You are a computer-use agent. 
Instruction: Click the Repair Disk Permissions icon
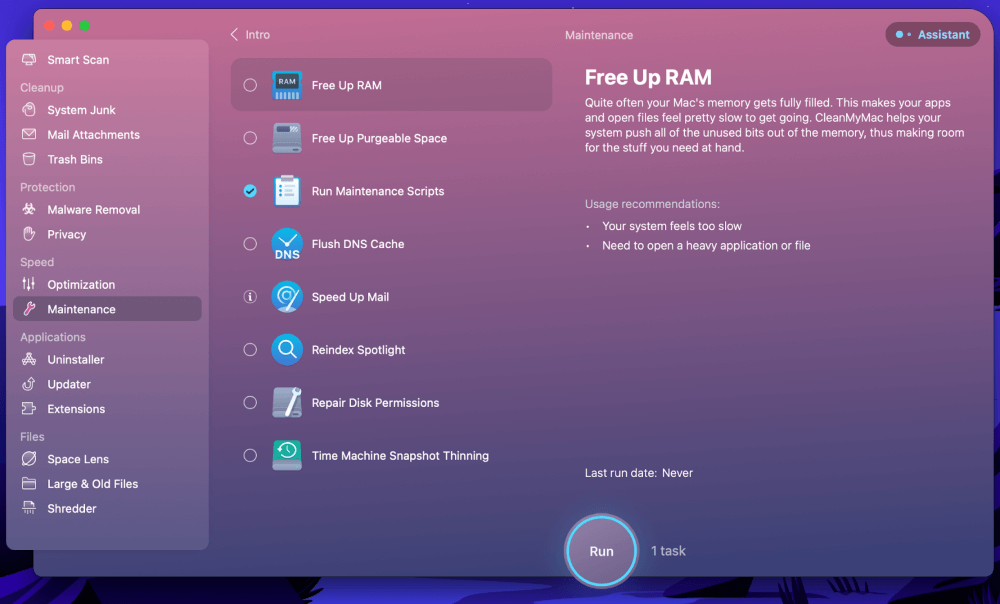287,403
